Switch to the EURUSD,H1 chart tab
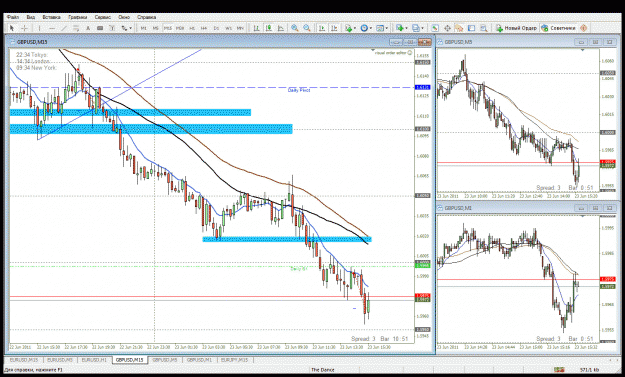 click(x=94, y=359)
